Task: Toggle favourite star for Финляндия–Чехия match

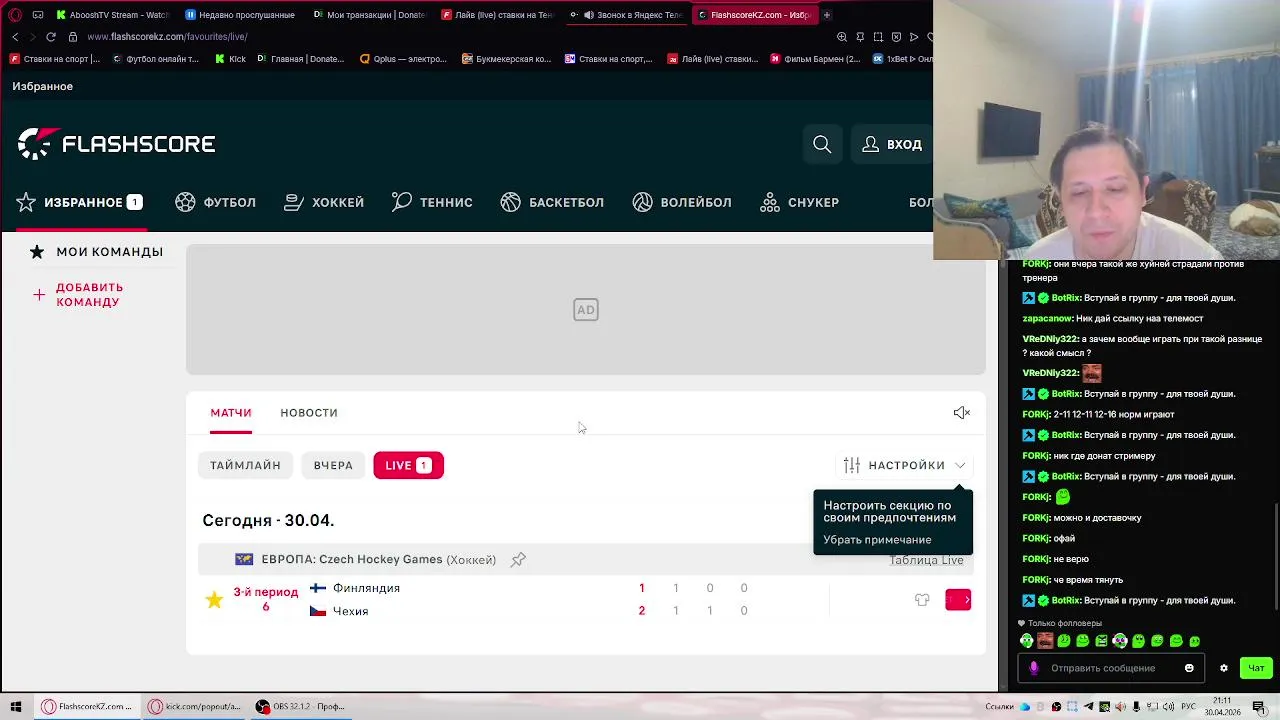Action: [214, 600]
